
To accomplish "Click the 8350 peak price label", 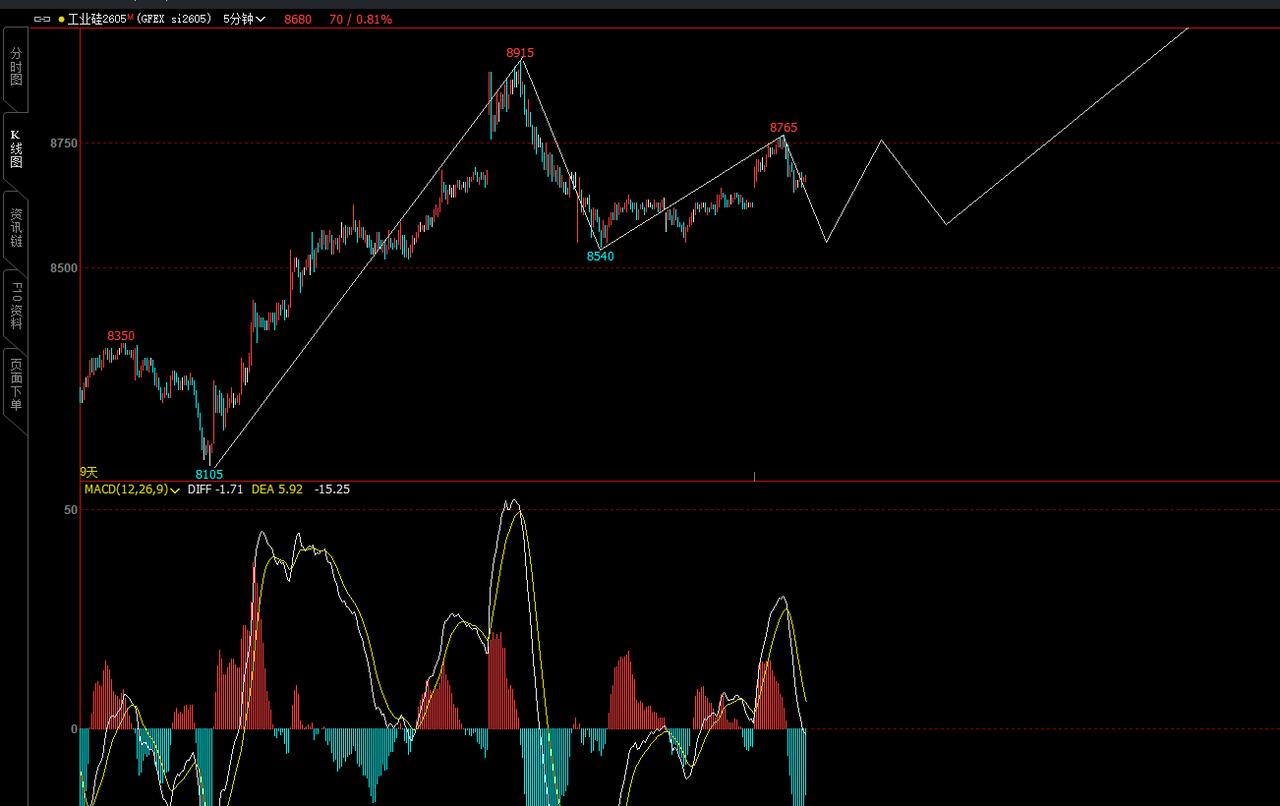I will click(x=121, y=336).
